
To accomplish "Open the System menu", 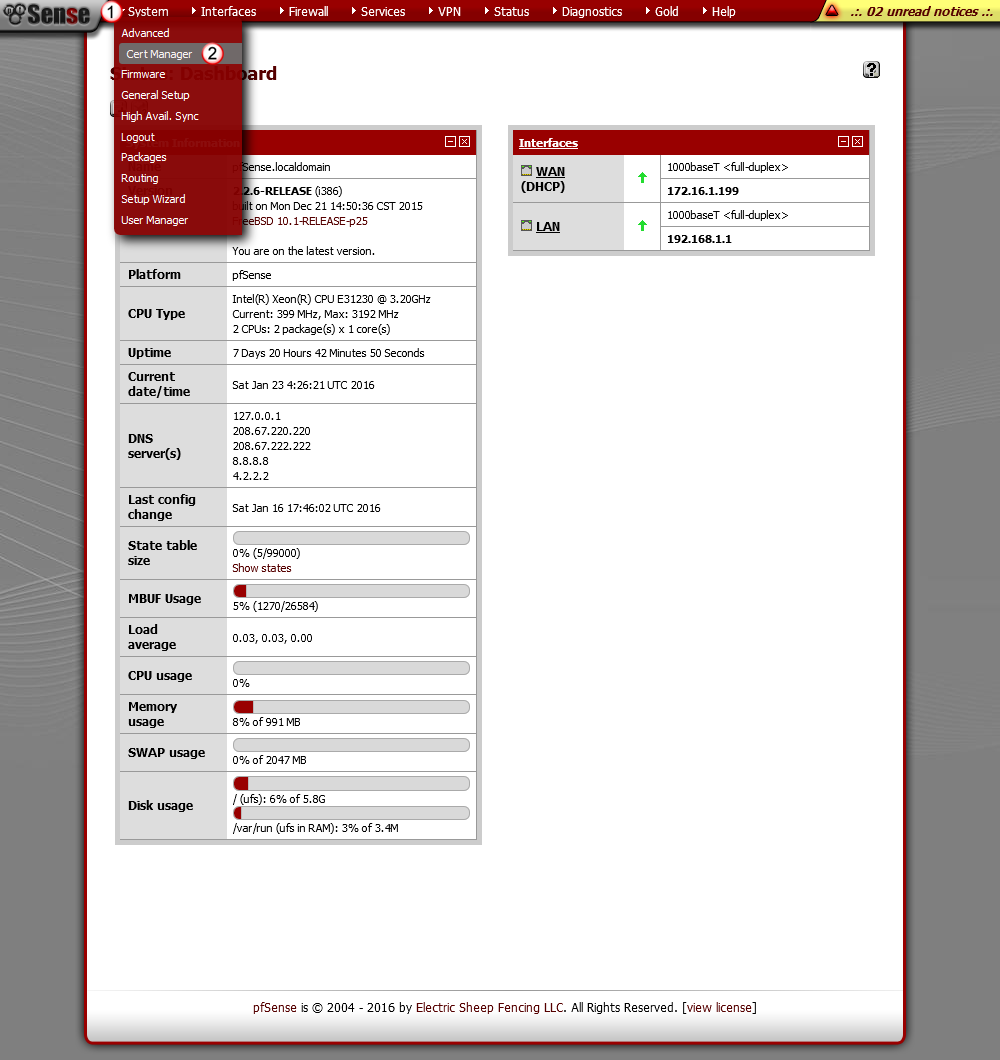I will (x=148, y=11).
